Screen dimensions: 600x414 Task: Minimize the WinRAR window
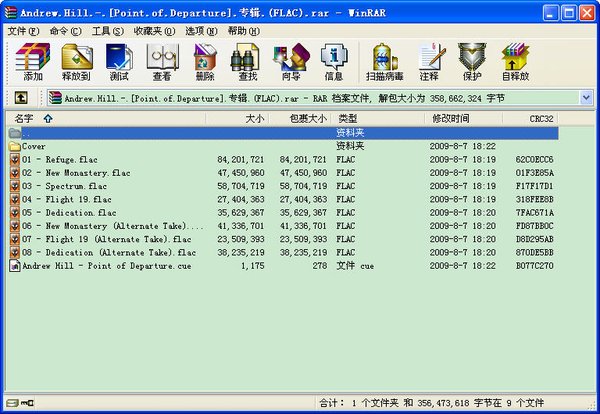(550, 13)
